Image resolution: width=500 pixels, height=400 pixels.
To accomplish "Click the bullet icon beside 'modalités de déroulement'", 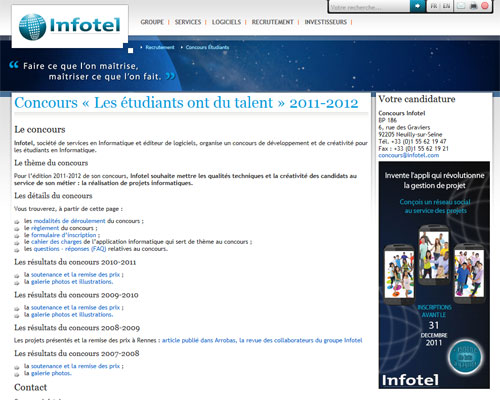I will 17,222.
